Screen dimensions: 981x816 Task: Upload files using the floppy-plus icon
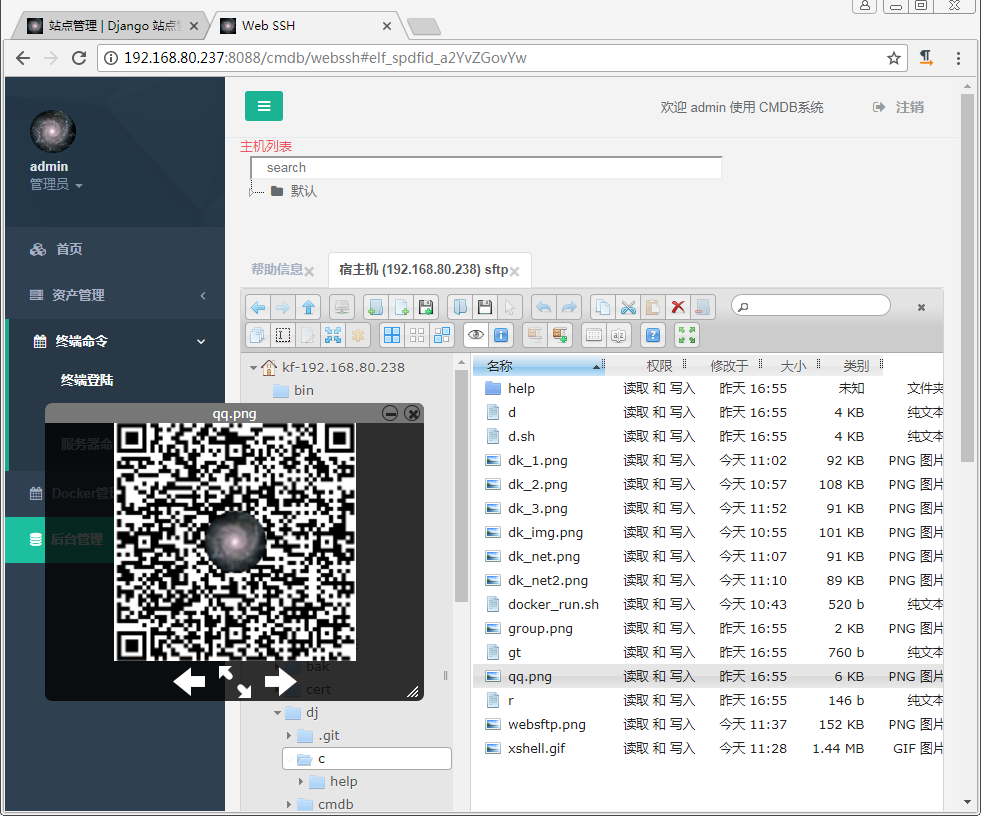[x=426, y=307]
